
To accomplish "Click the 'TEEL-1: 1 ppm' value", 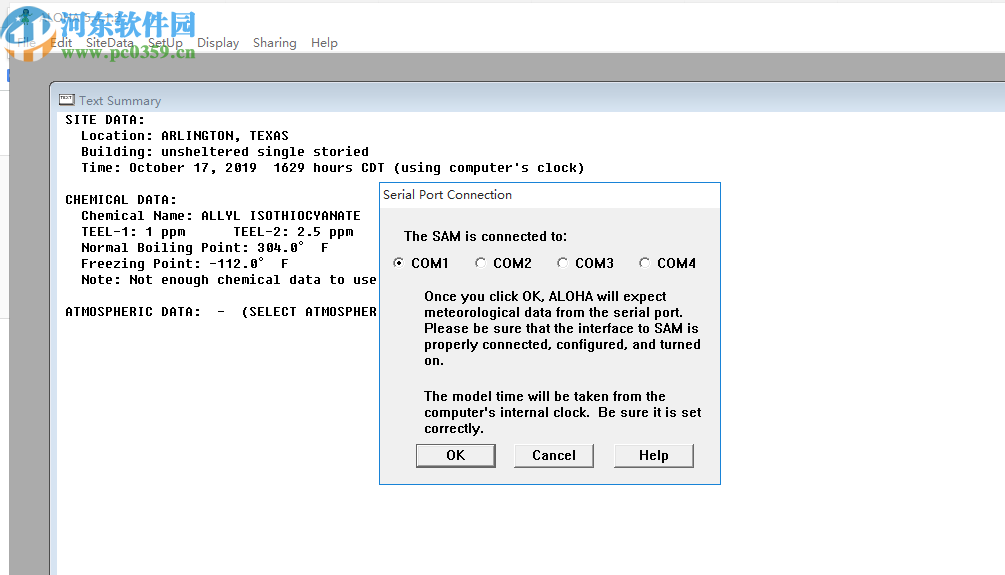I will tap(133, 232).
